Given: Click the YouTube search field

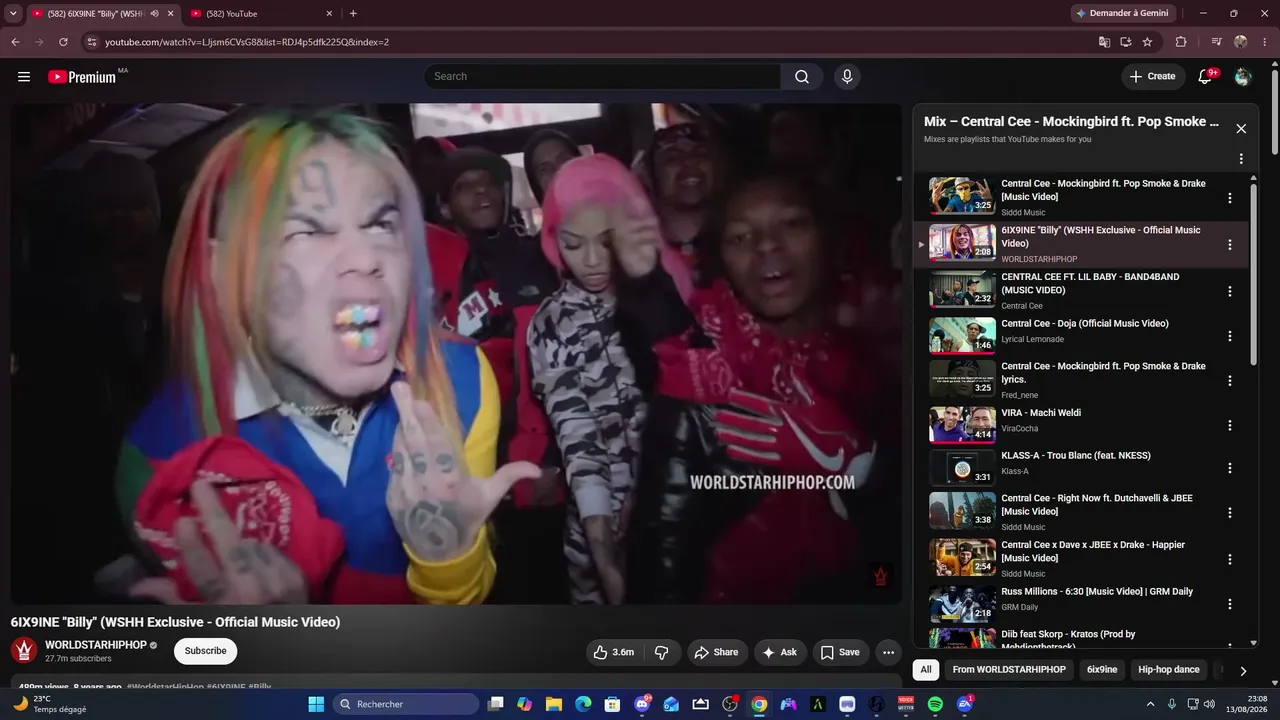Looking at the screenshot, I should point(602,77).
